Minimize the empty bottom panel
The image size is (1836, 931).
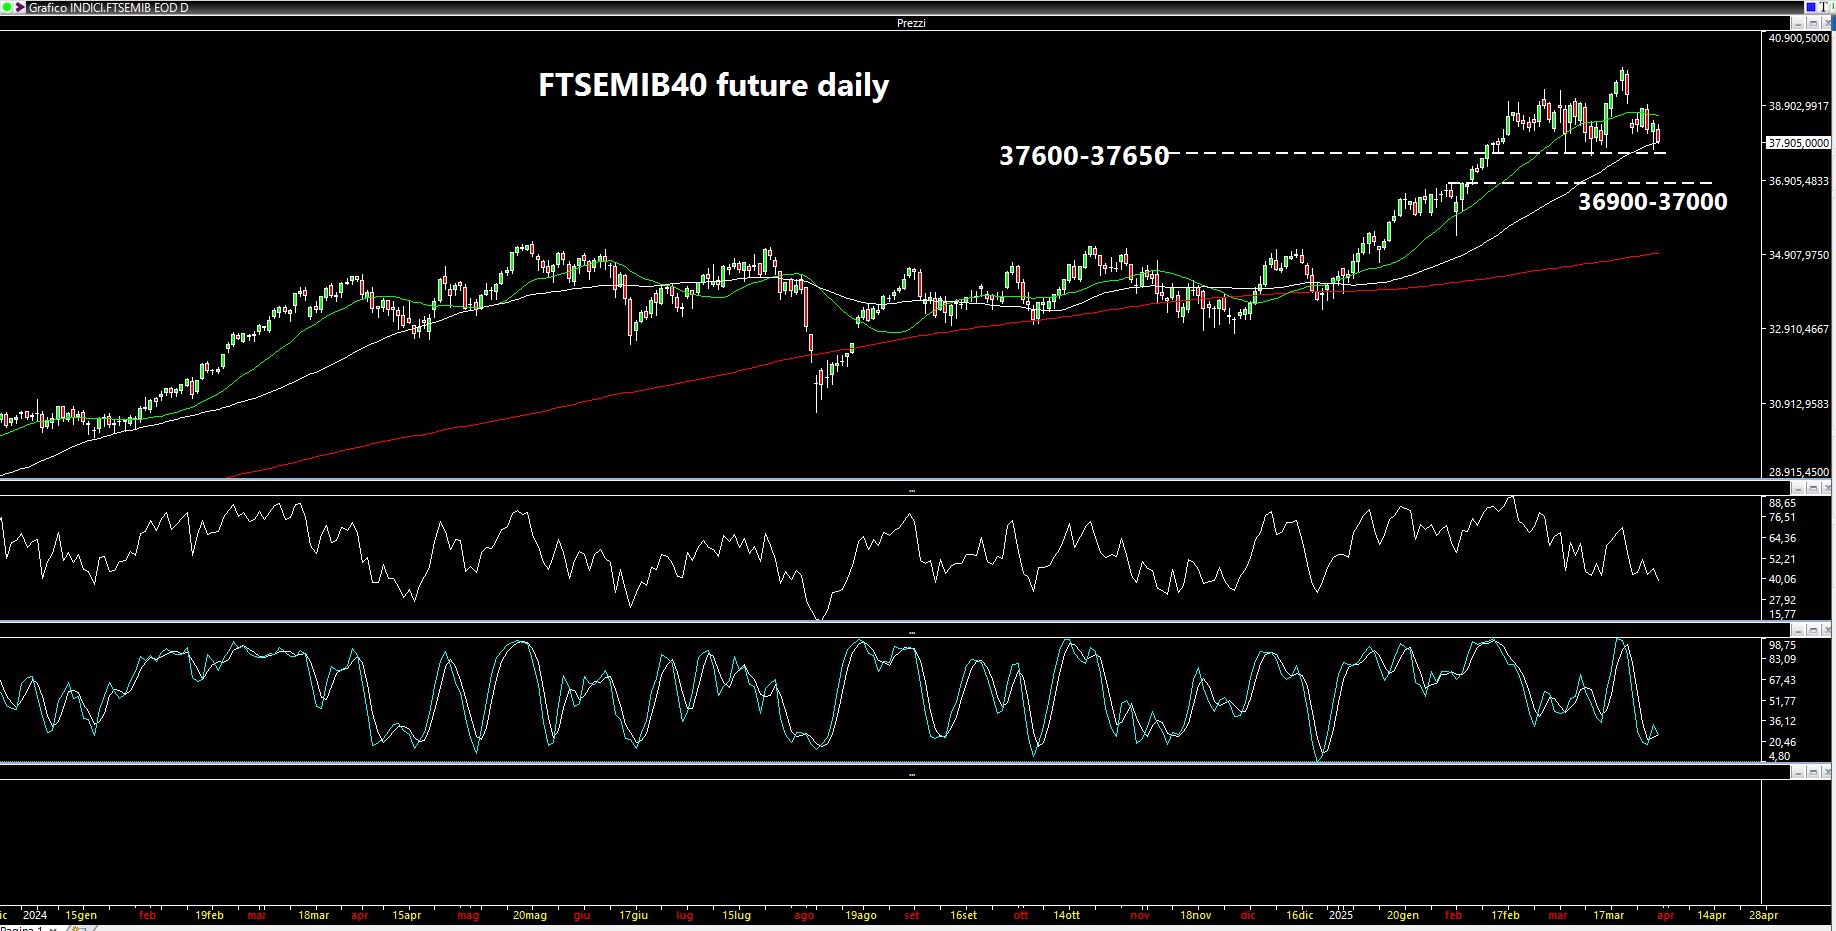pyautogui.click(x=1798, y=773)
